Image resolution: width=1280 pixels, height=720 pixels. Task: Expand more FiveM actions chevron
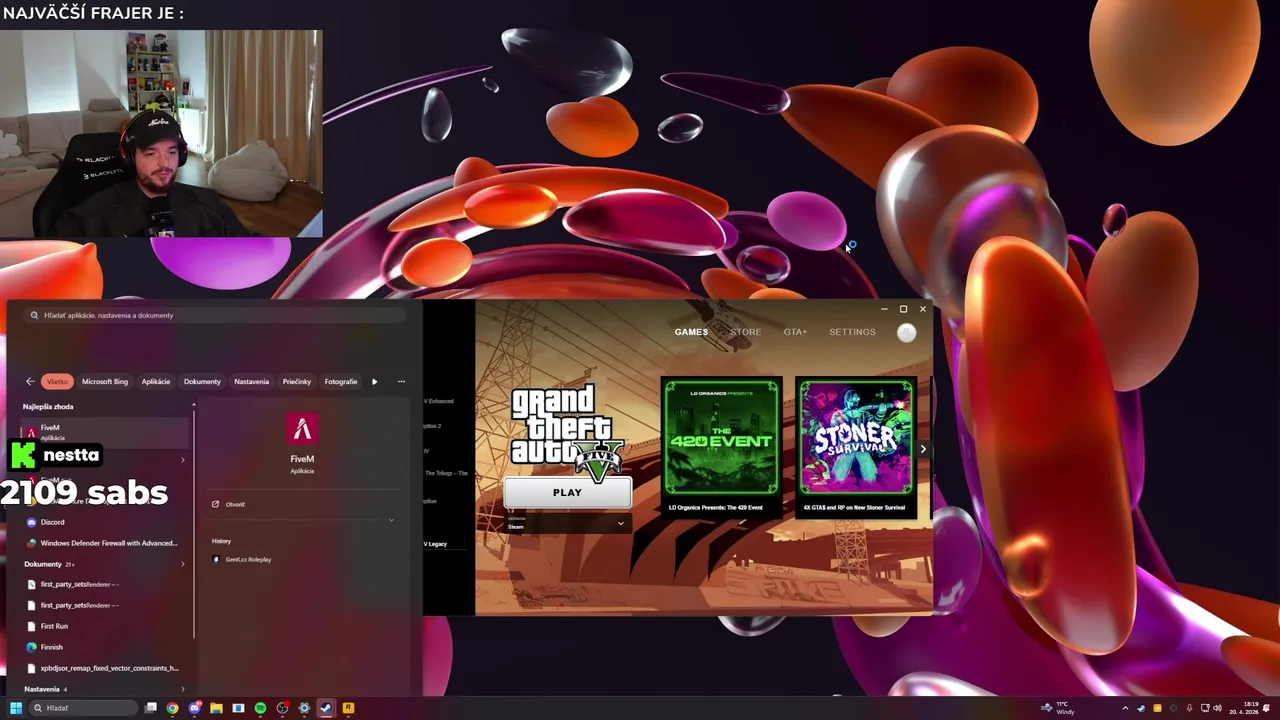pyautogui.click(x=391, y=520)
